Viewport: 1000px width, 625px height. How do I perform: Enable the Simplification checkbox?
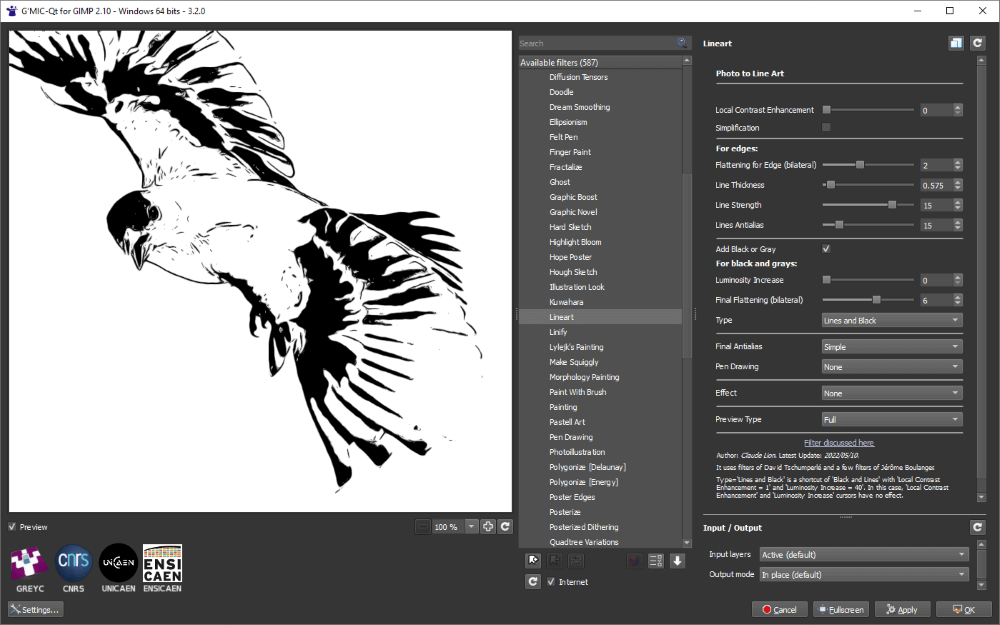tap(826, 128)
